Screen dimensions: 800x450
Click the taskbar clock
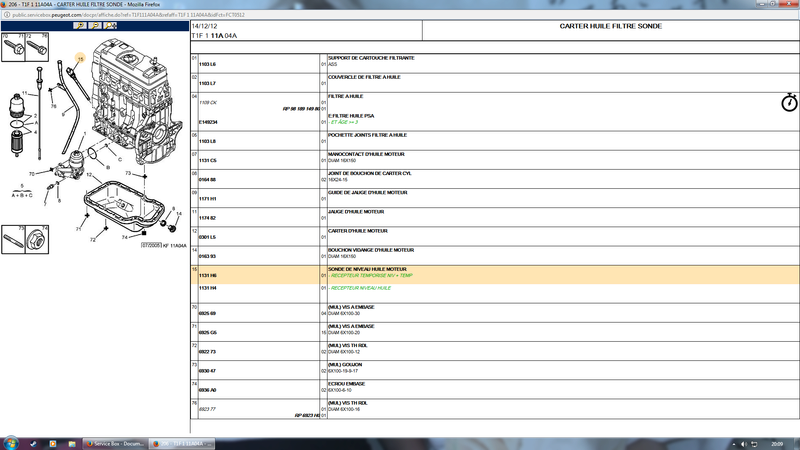[777, 444]
